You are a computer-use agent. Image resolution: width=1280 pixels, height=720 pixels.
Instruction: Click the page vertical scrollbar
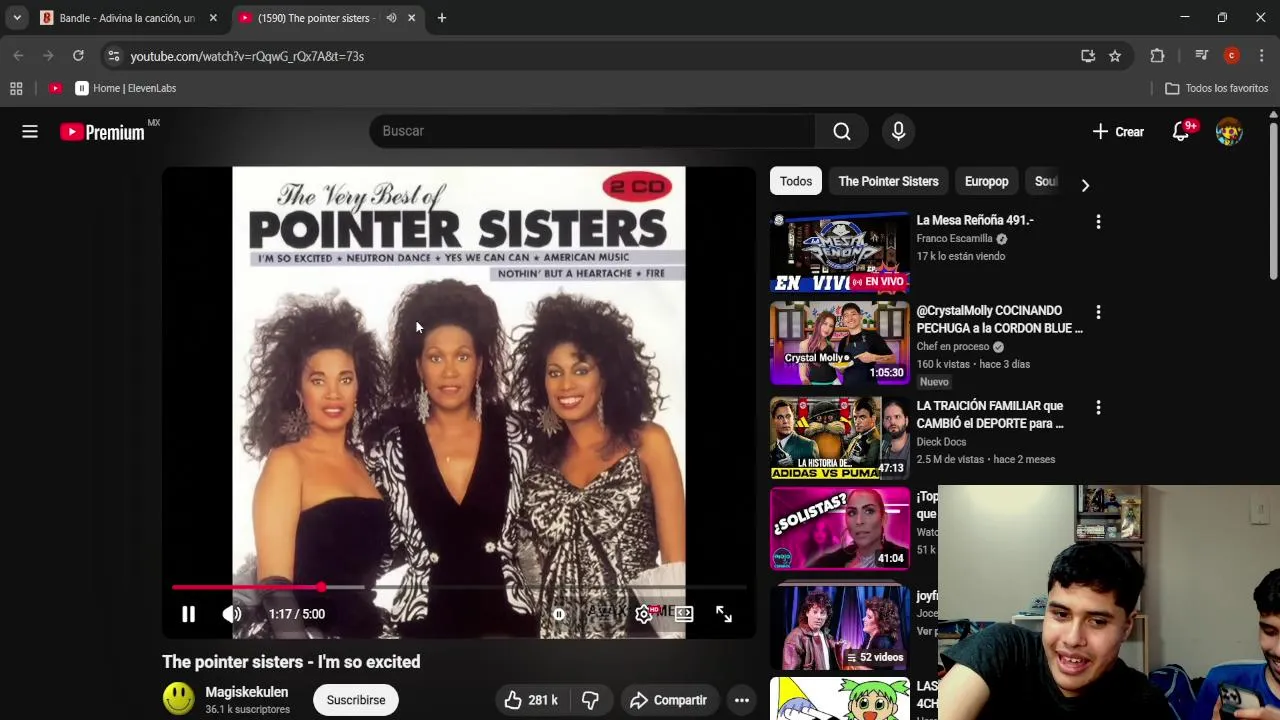pos(1273,200)
